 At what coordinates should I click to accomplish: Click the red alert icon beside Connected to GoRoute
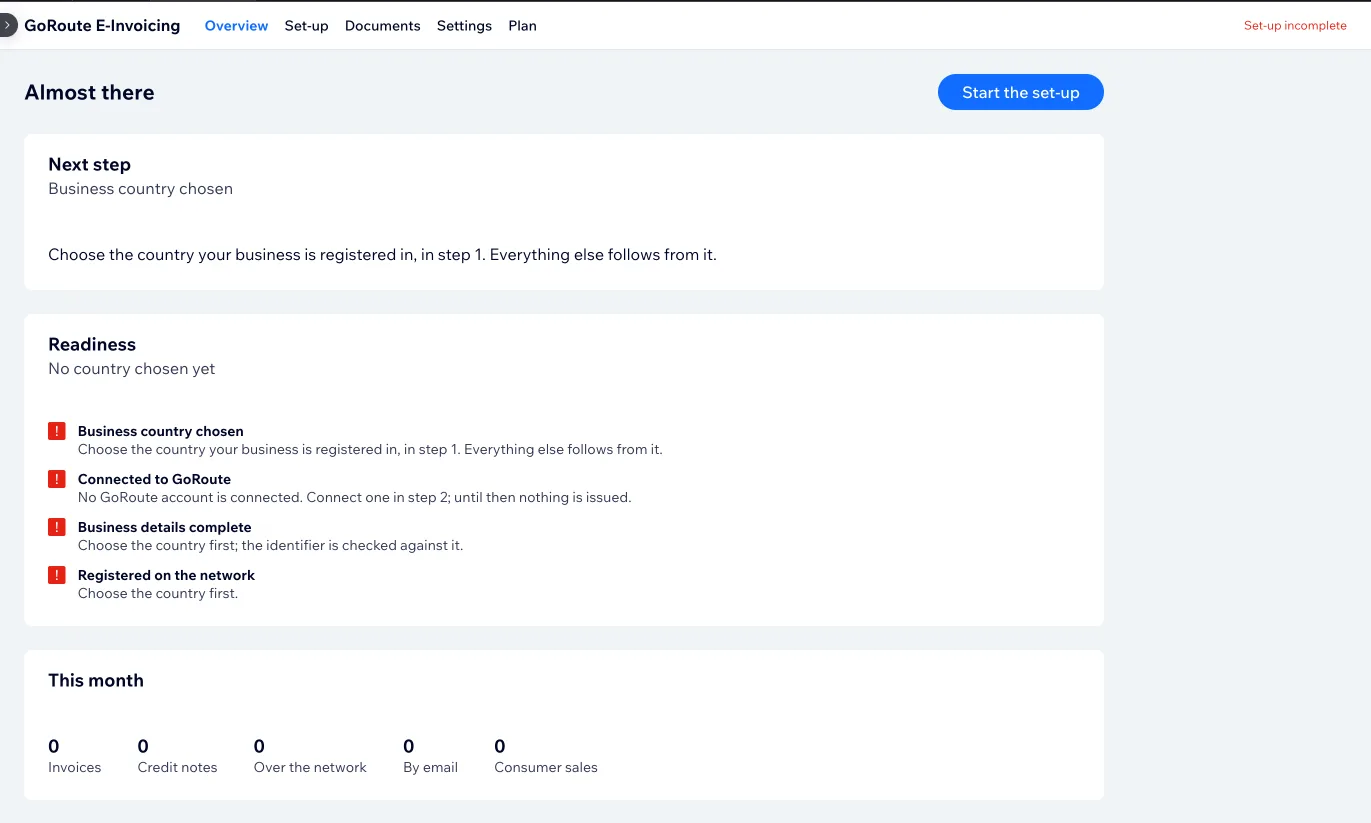click(57, 479)
